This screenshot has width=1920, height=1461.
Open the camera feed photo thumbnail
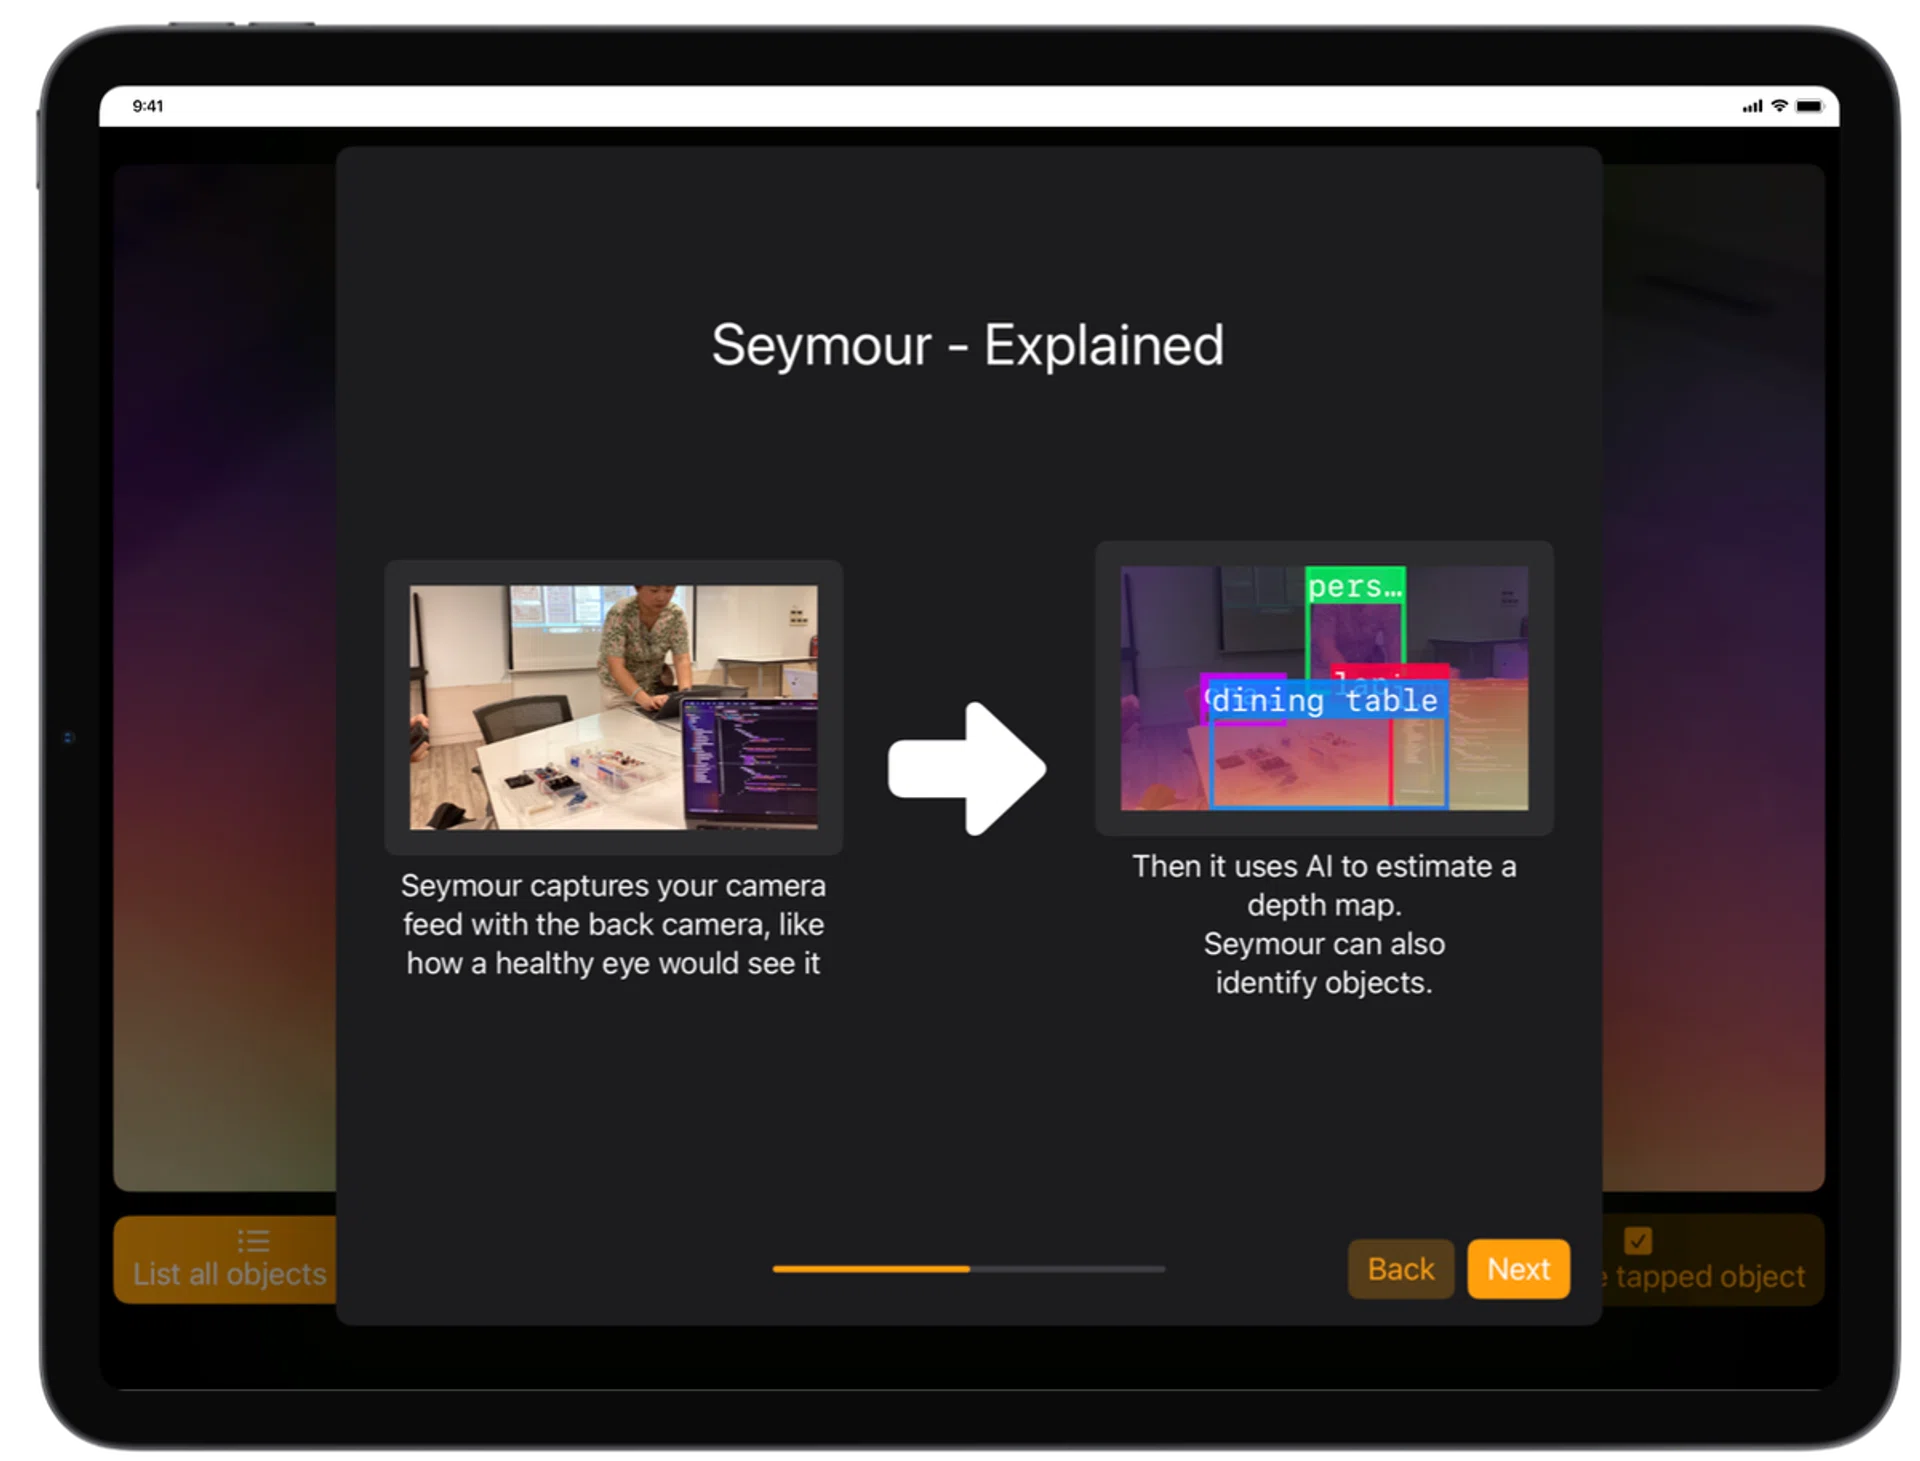tap(613, 707)
